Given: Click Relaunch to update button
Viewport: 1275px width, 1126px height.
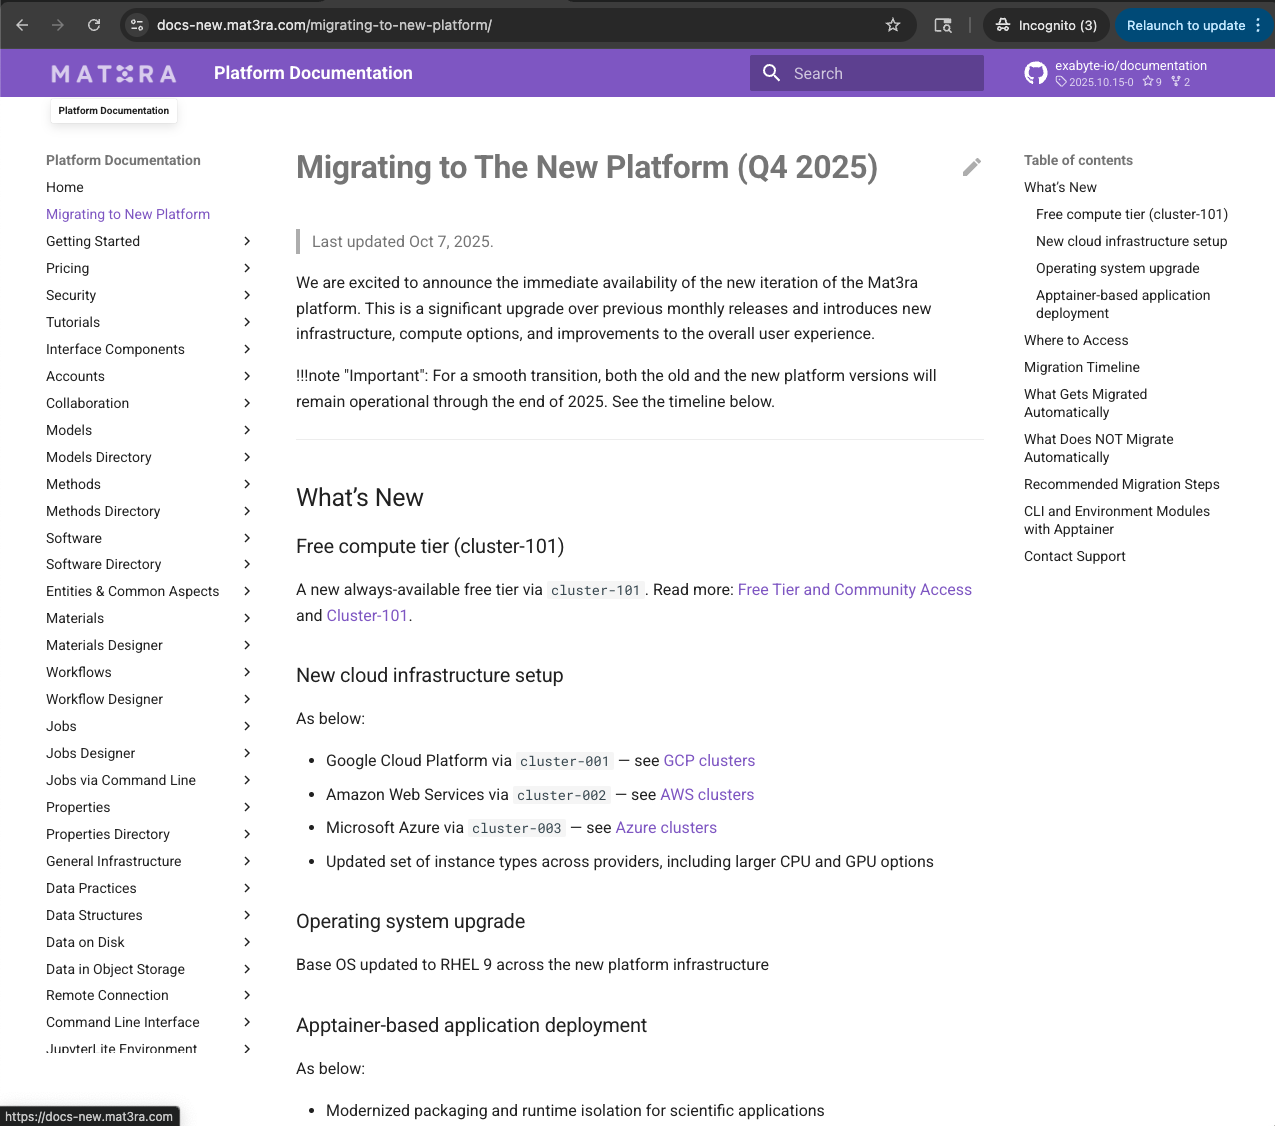Looking at the screenshot, I should [x=1185, y=25].
